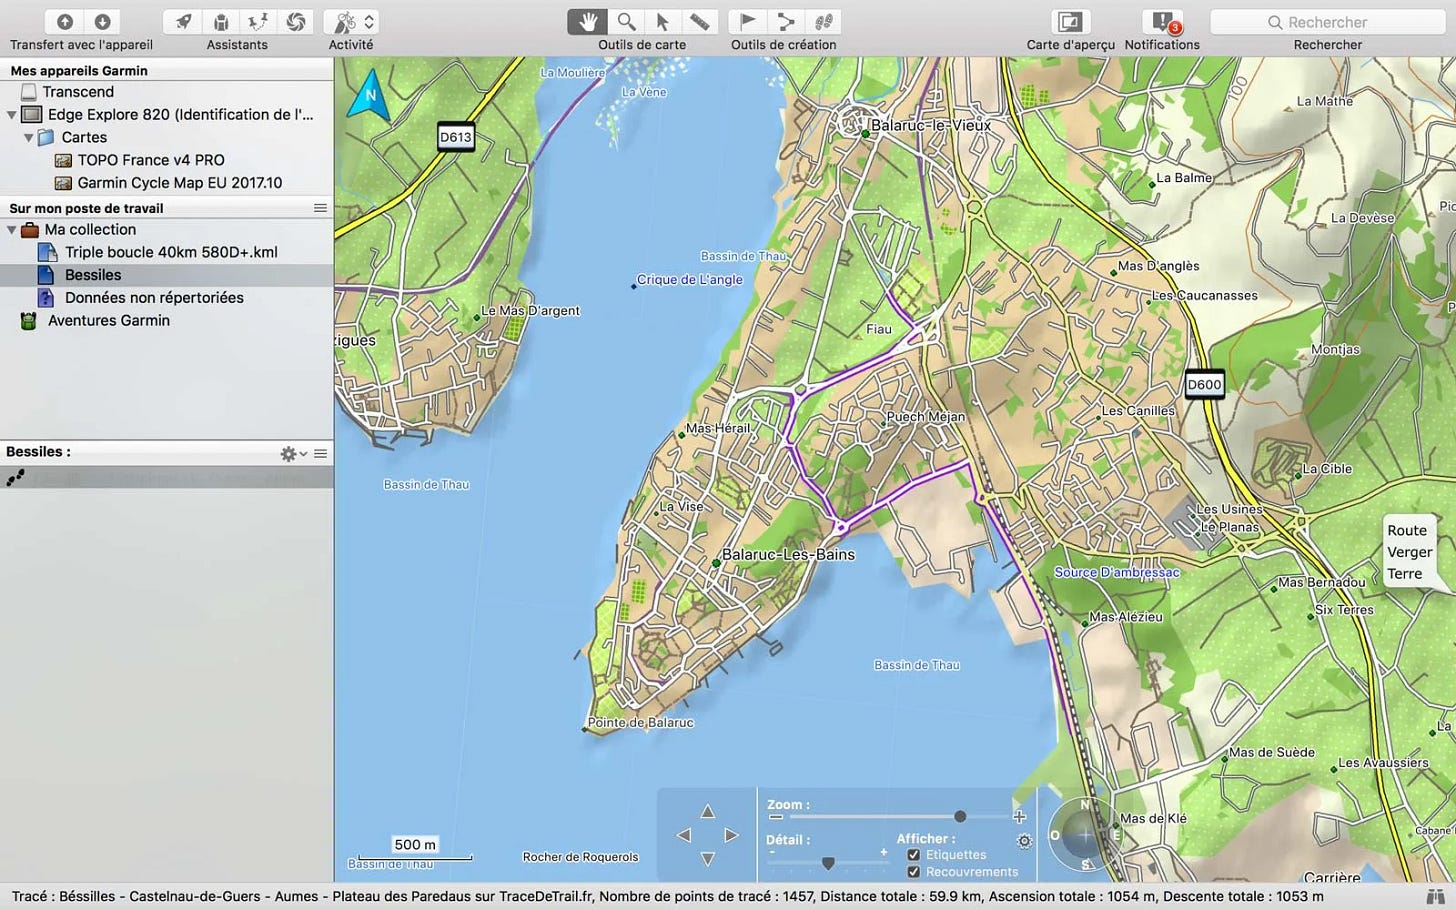This screenshot has height=910, width=1456.
Task: Click the Tracé info in status bar
Action: [x=667, y=896]
